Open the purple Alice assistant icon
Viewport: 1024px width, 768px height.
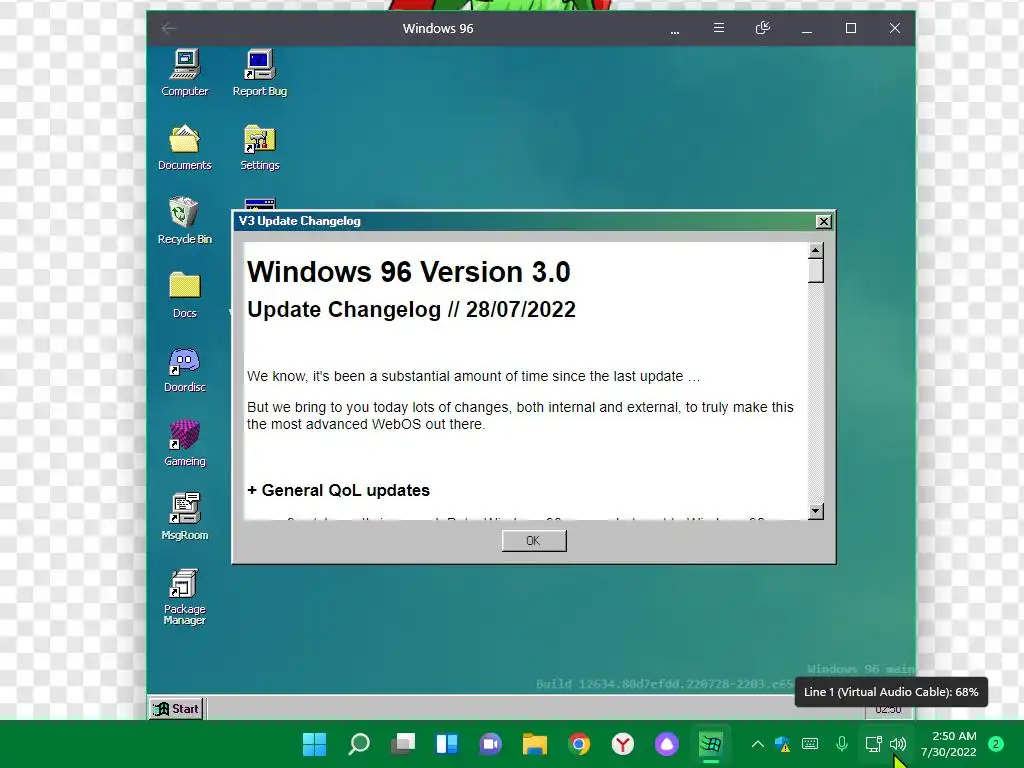pos(667,744)
